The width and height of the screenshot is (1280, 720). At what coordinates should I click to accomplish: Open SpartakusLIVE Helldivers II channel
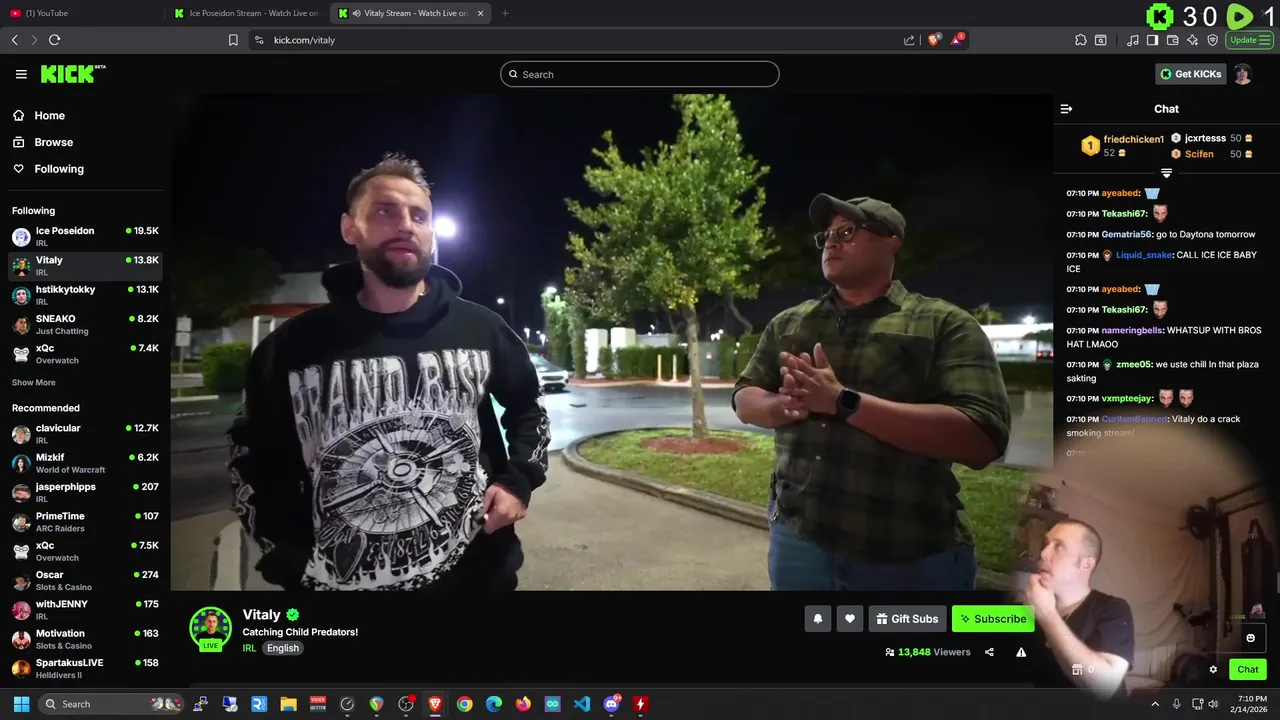coord(85,668)
